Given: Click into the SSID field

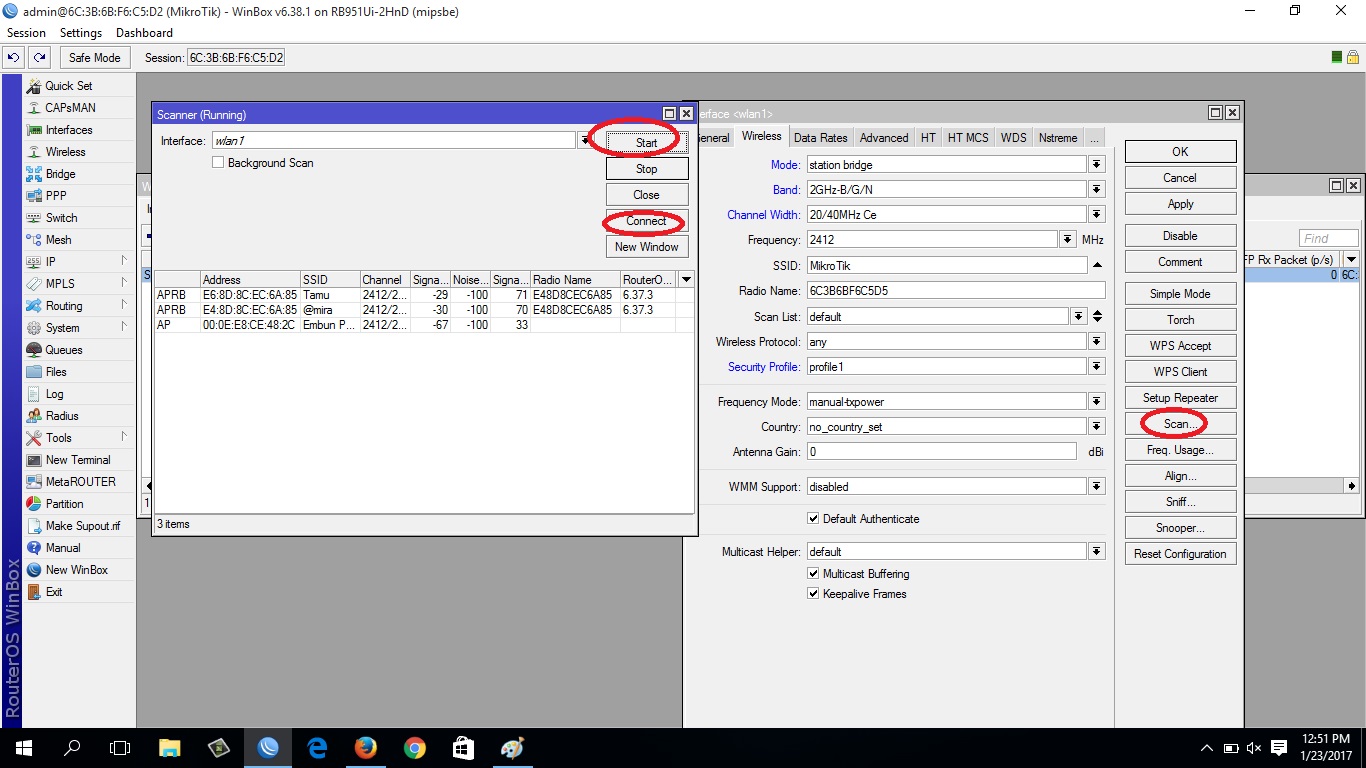Looking at the screenshot, I should [946, 266].
